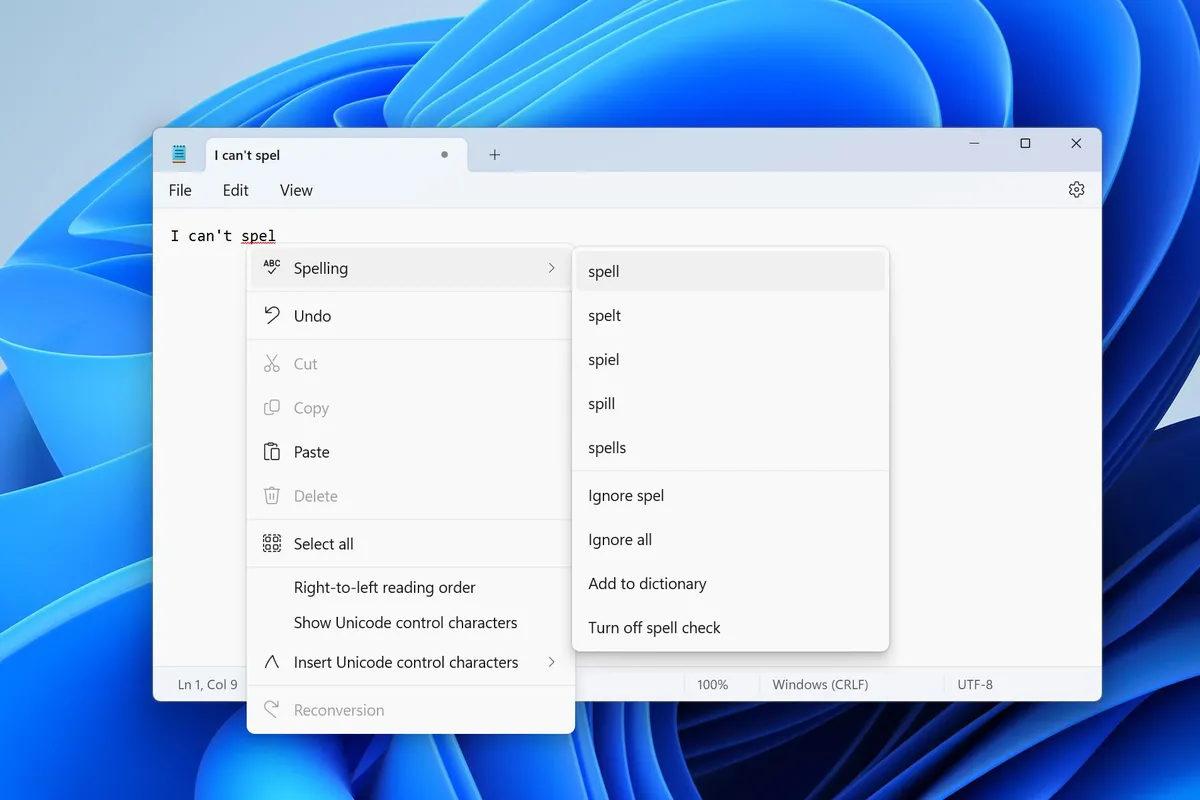This screenshot has height=800, width=1200.
Task: Click the Copy pages icon
Action: [x=270, y=407]
